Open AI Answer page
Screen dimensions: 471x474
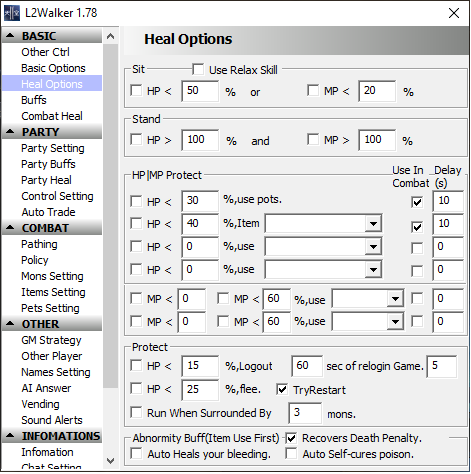click(46, 388)
